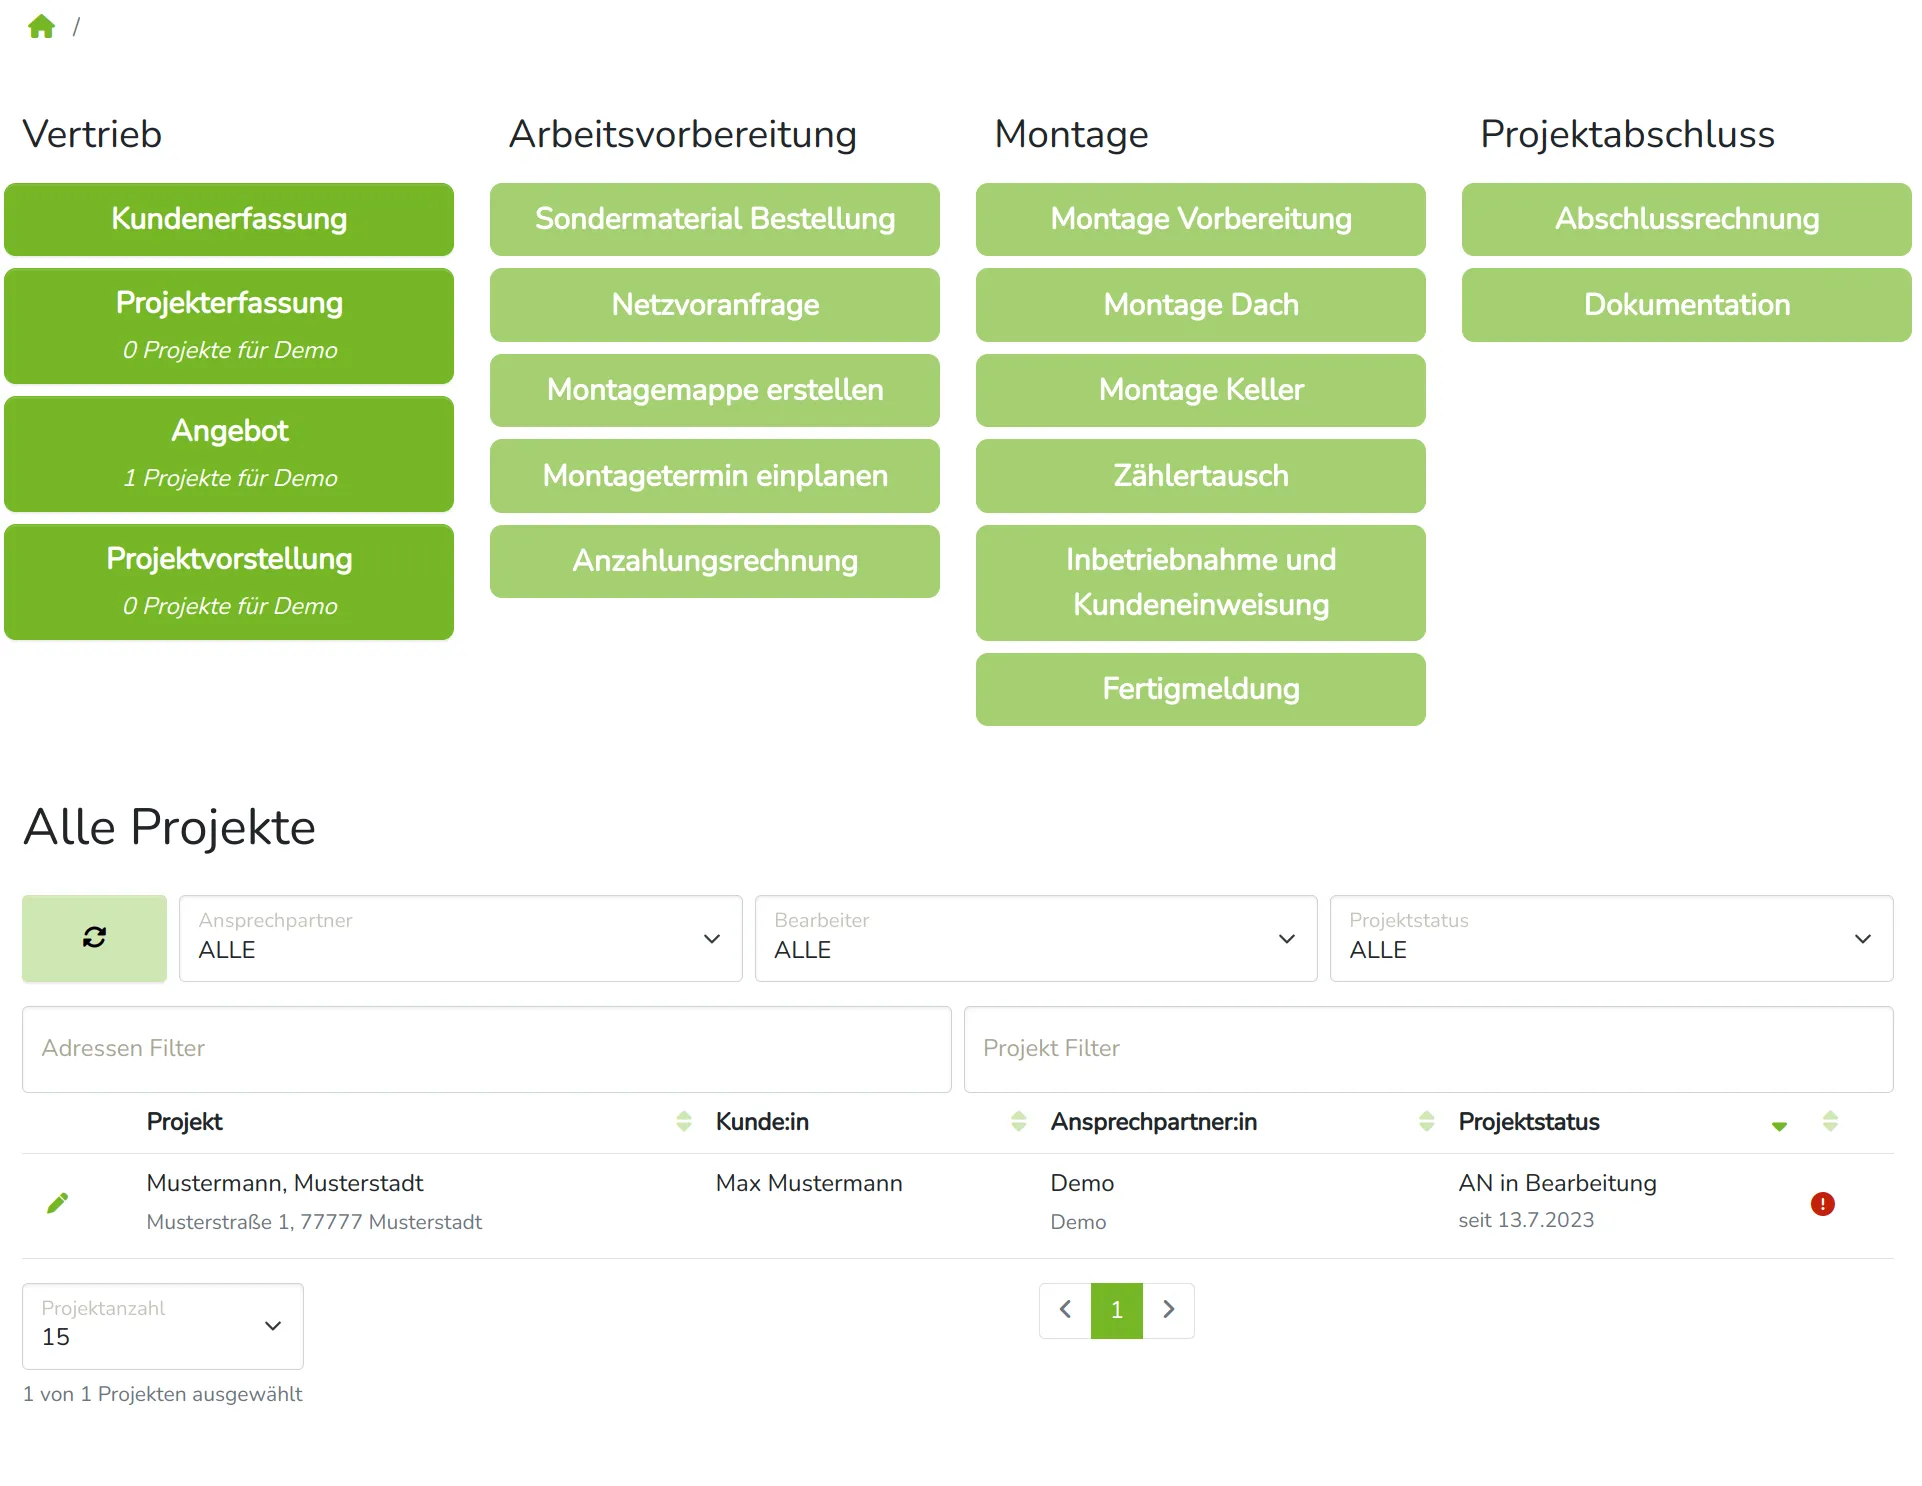
Task: Click address Musterstraße 1, 77777 Musterstadt
Action: 314,1222
